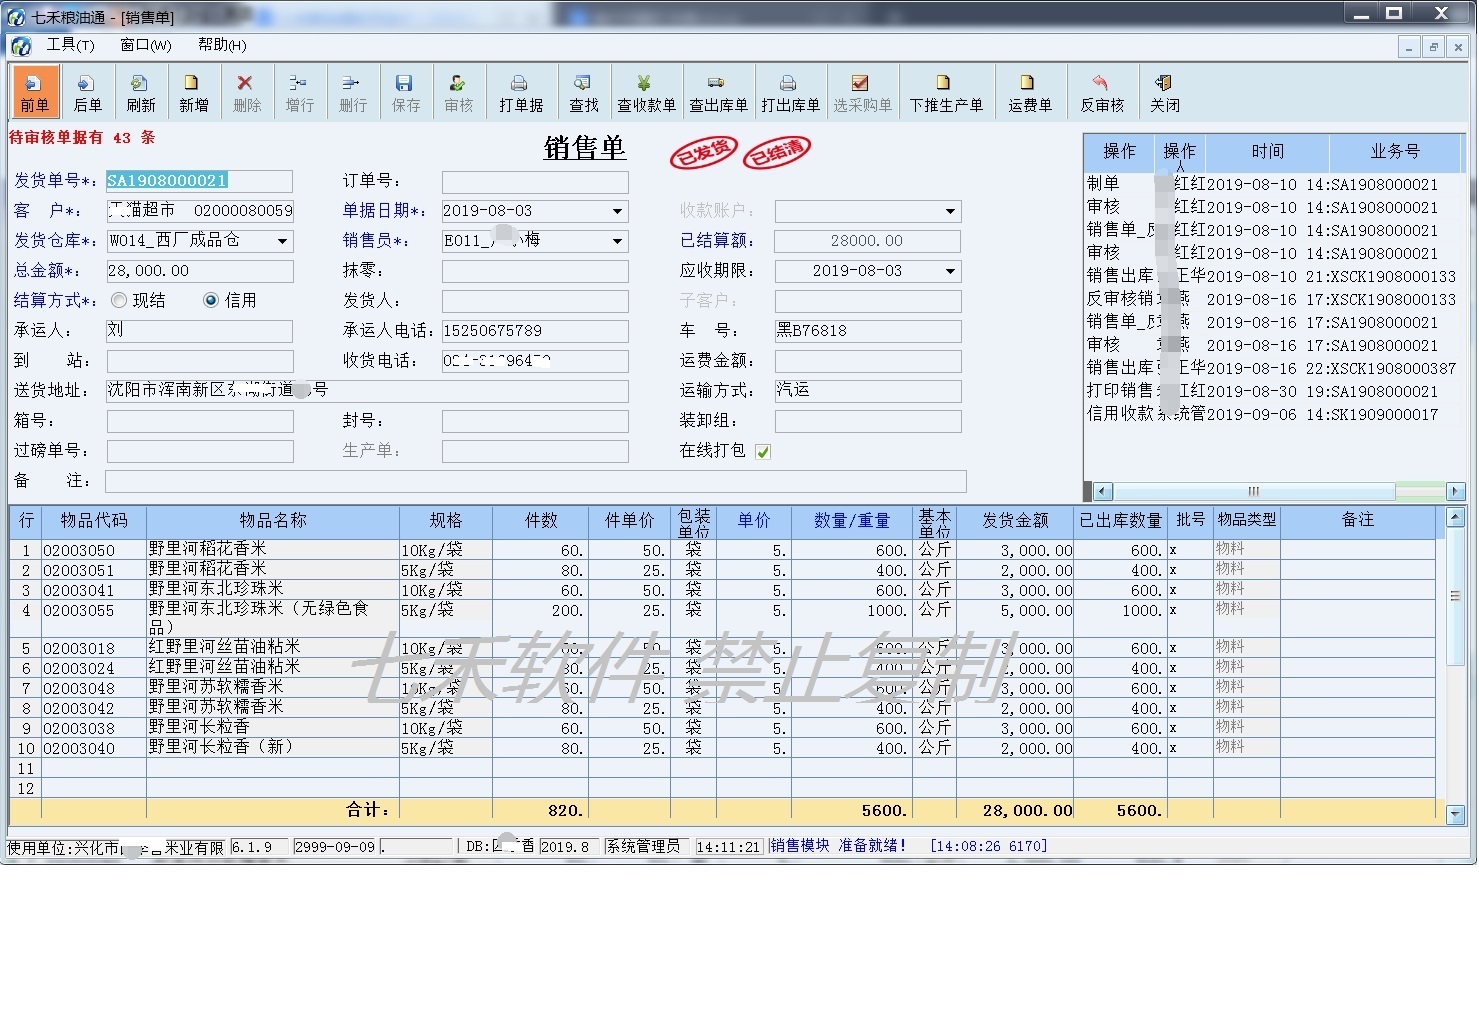The image size is (1479, 1016).
Task: Click the 总金额 field 28,000.00
Action: click(199, 271)
